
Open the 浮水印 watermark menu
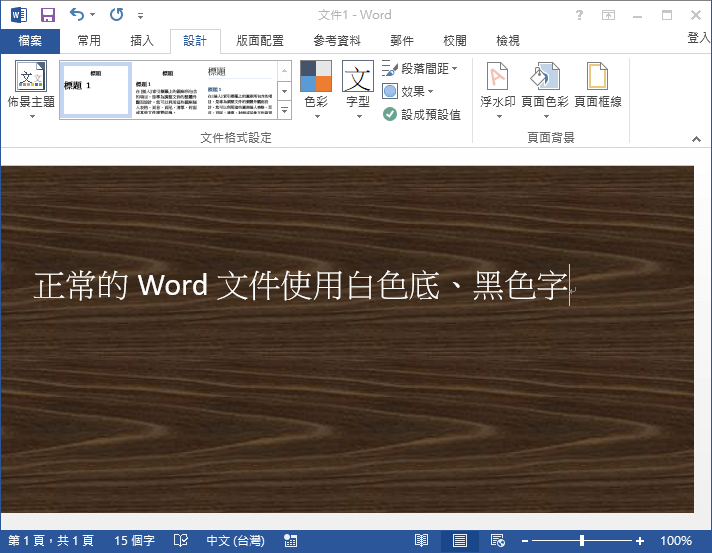point(498,90)
